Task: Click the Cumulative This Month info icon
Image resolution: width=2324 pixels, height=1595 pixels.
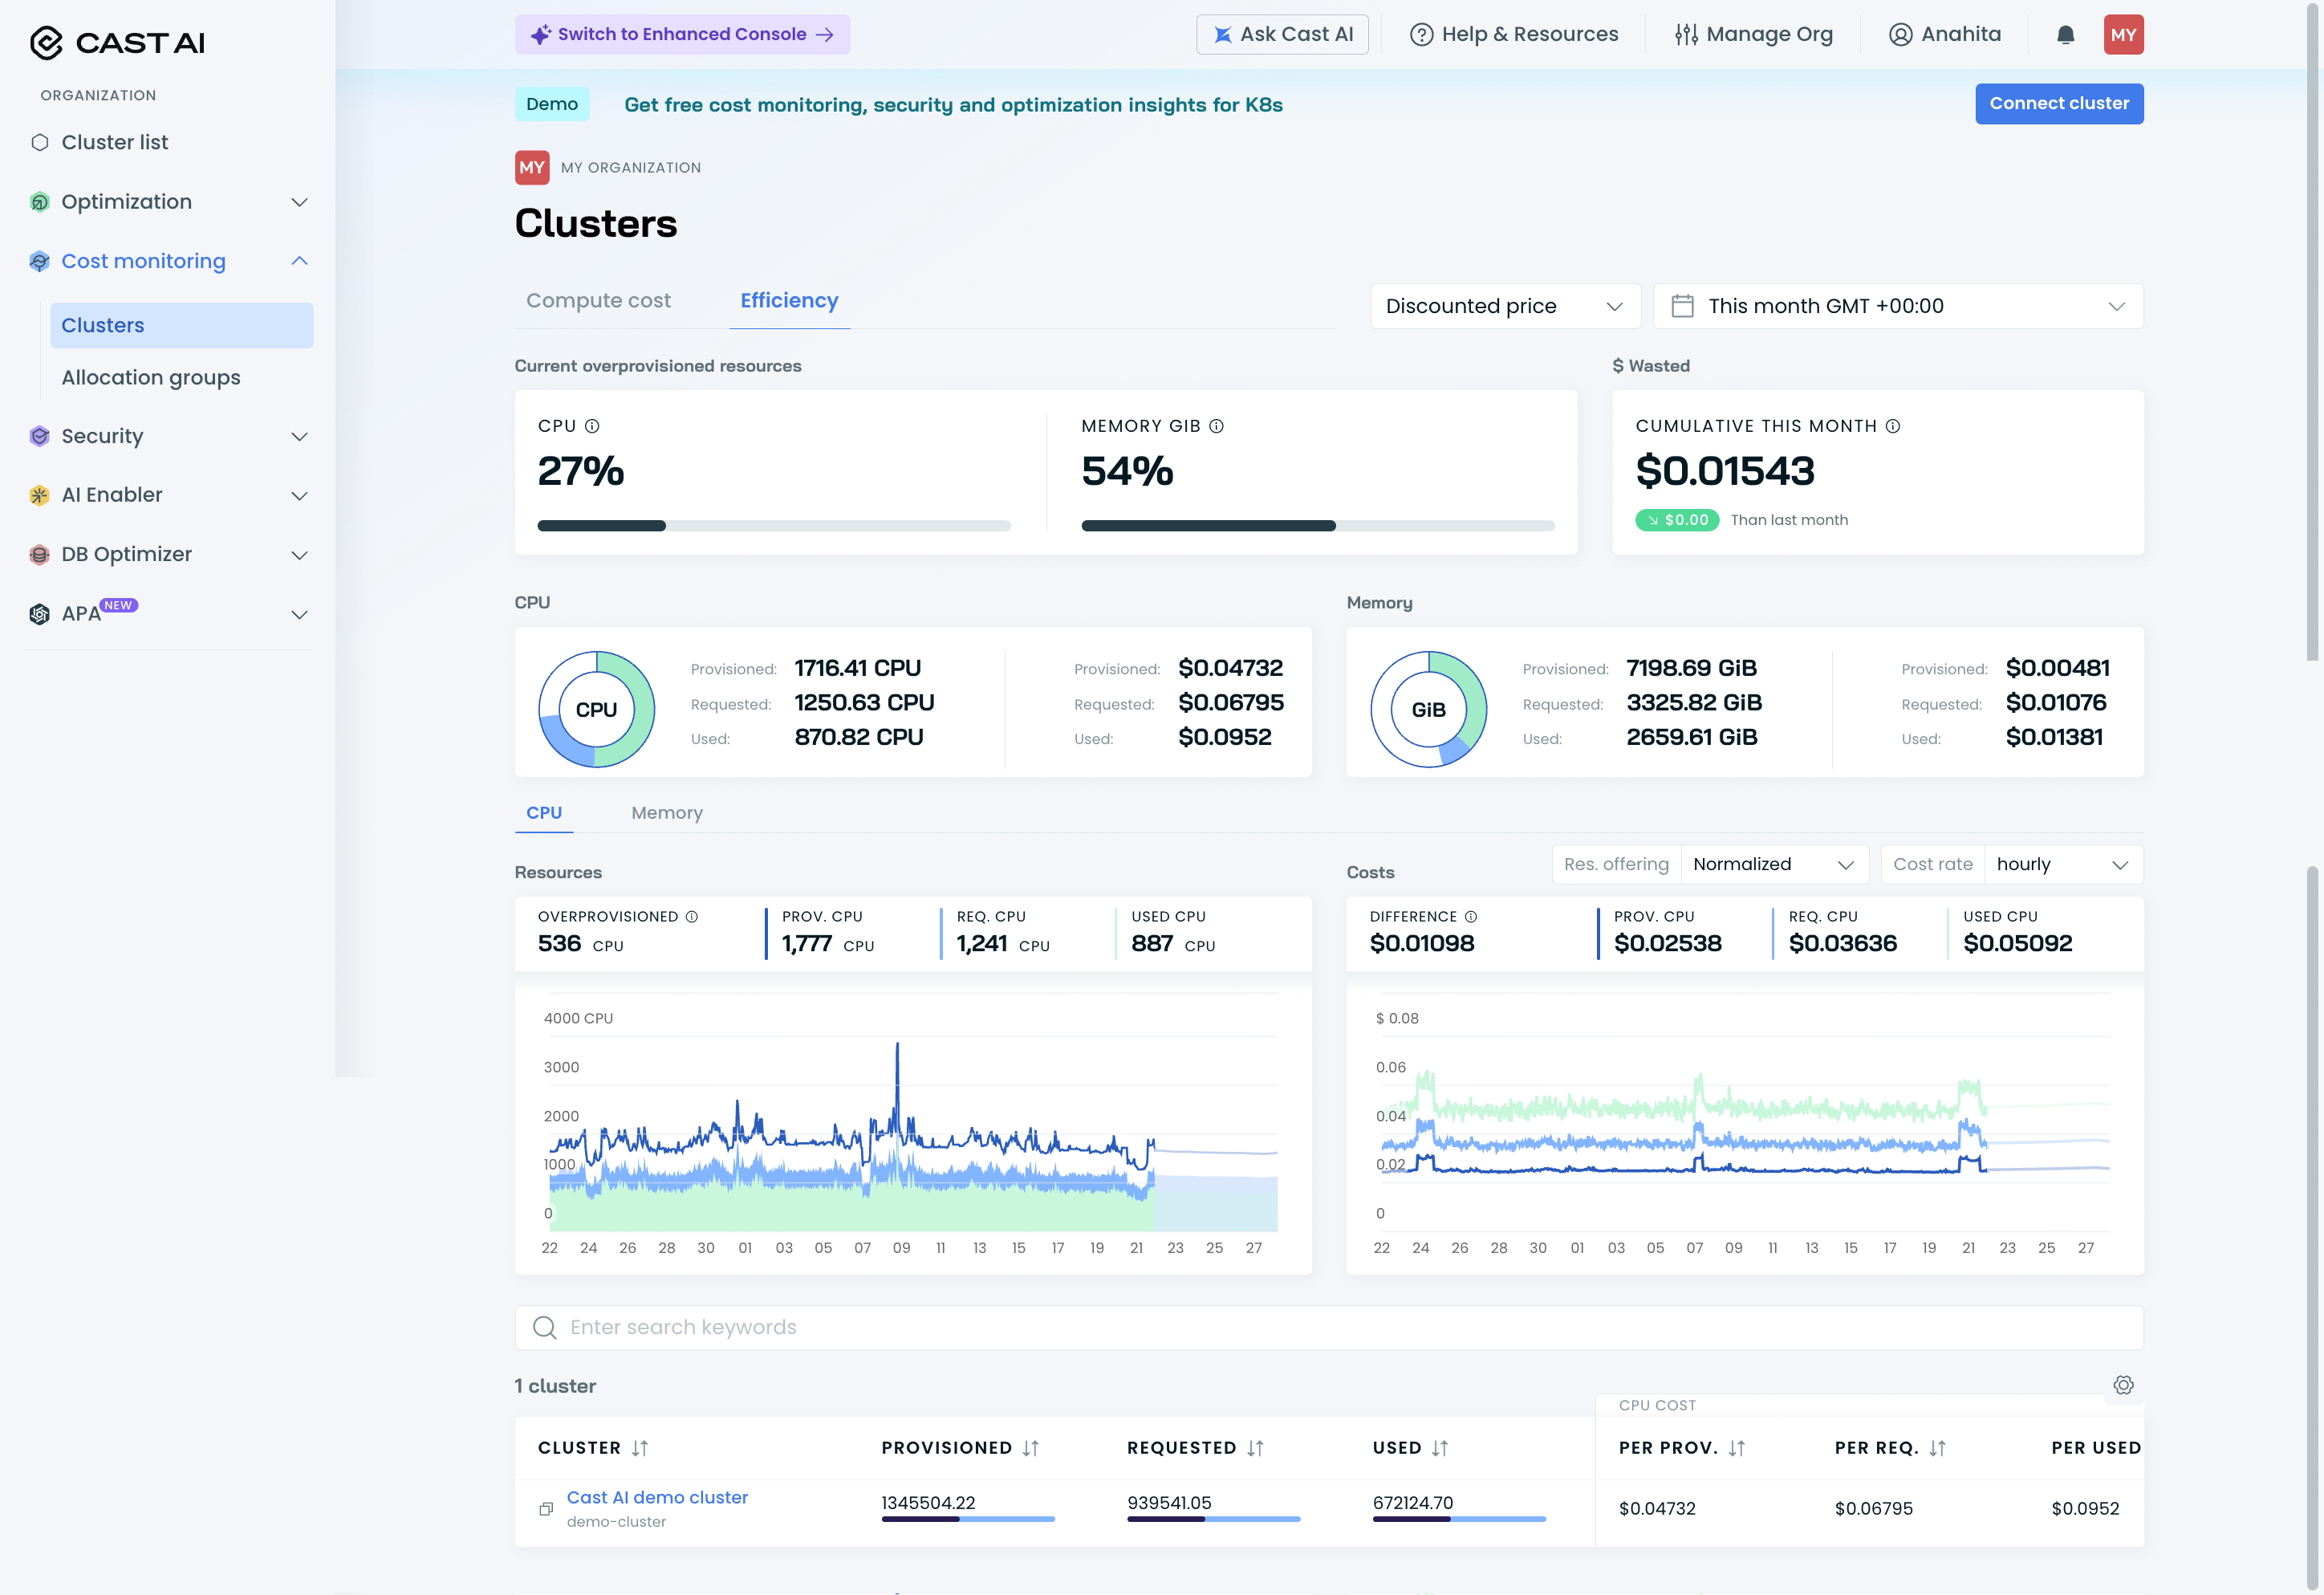Action: pyautogui.click(x=1893, y=426)
